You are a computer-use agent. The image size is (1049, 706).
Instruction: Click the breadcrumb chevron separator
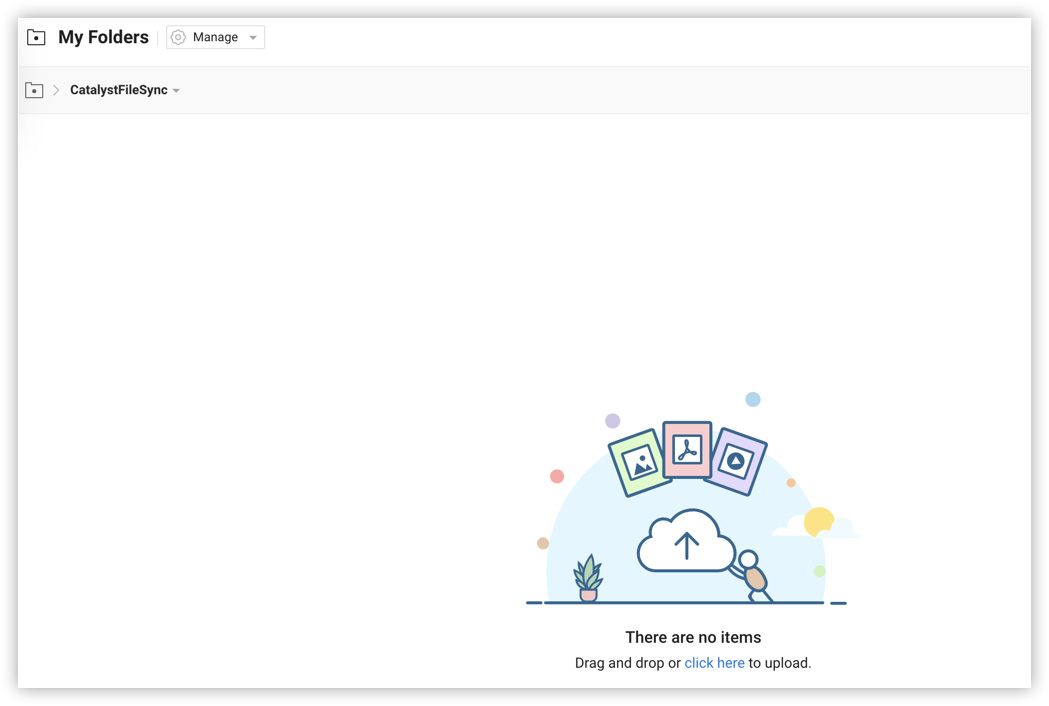pos(56,90)
